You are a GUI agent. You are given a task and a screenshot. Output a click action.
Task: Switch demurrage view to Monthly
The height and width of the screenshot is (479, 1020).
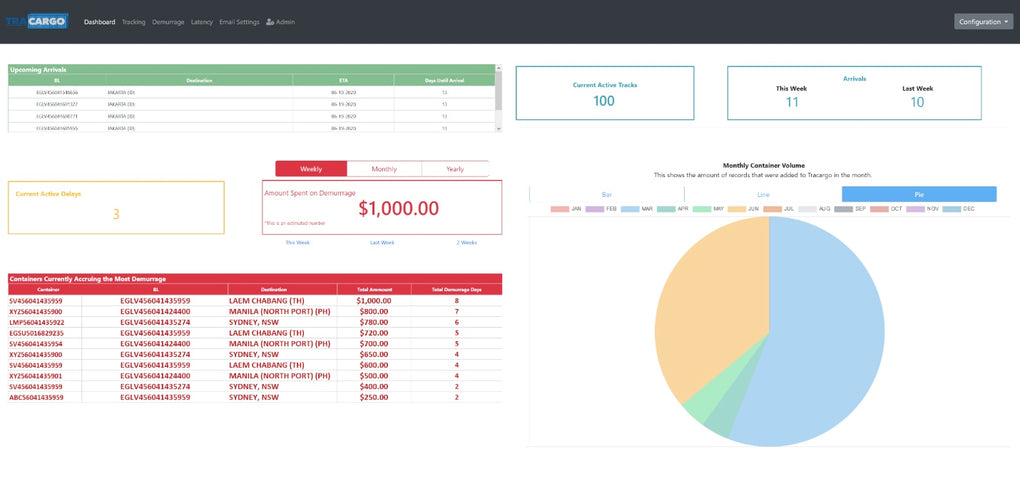pyautogui.click(x=384, y=169)
